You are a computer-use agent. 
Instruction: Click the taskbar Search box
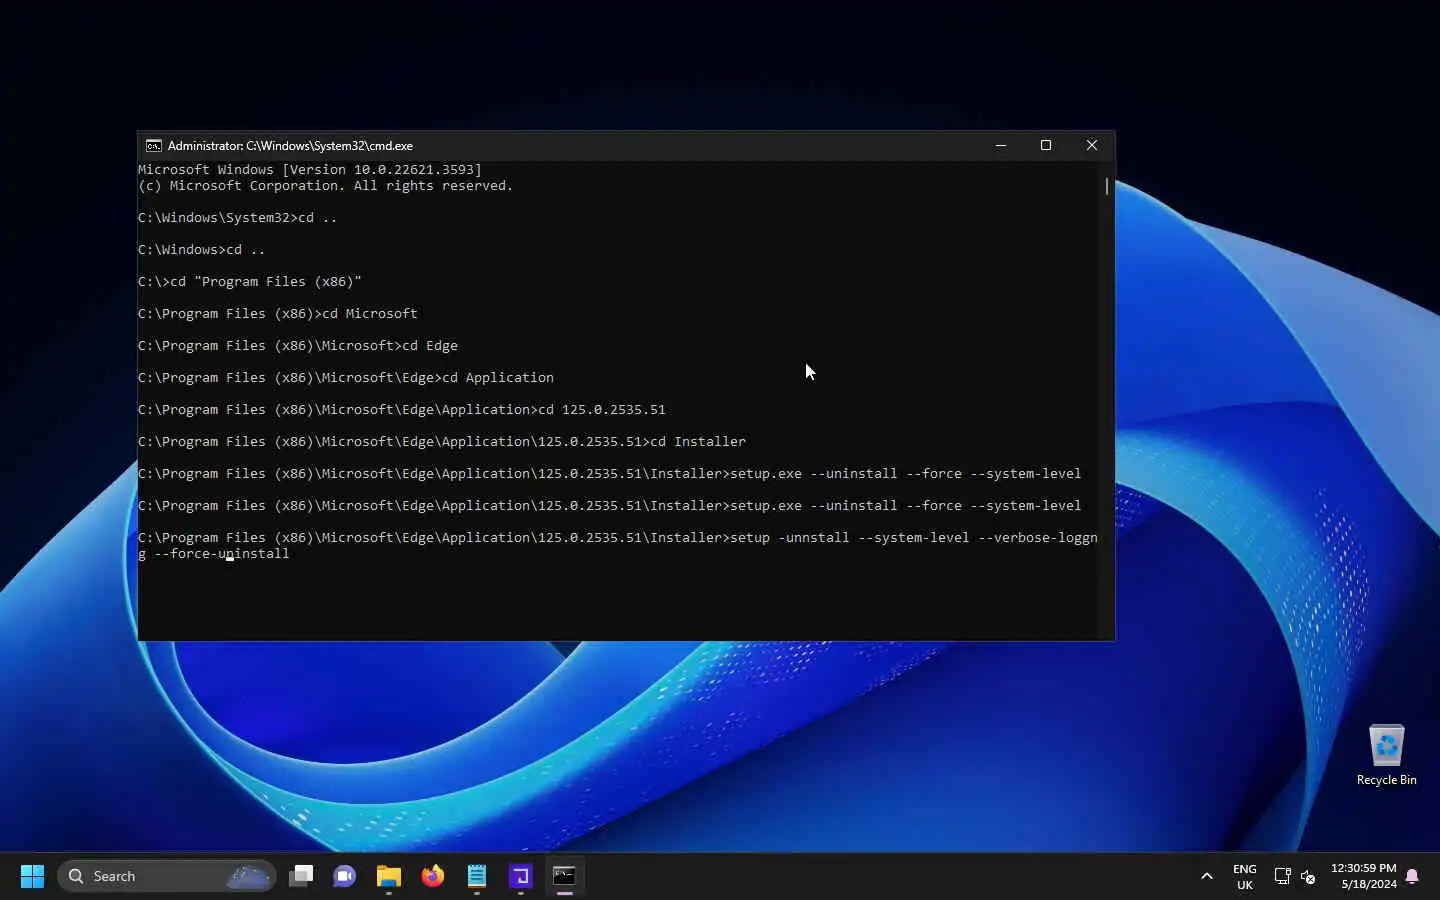[x=167, y=876]
